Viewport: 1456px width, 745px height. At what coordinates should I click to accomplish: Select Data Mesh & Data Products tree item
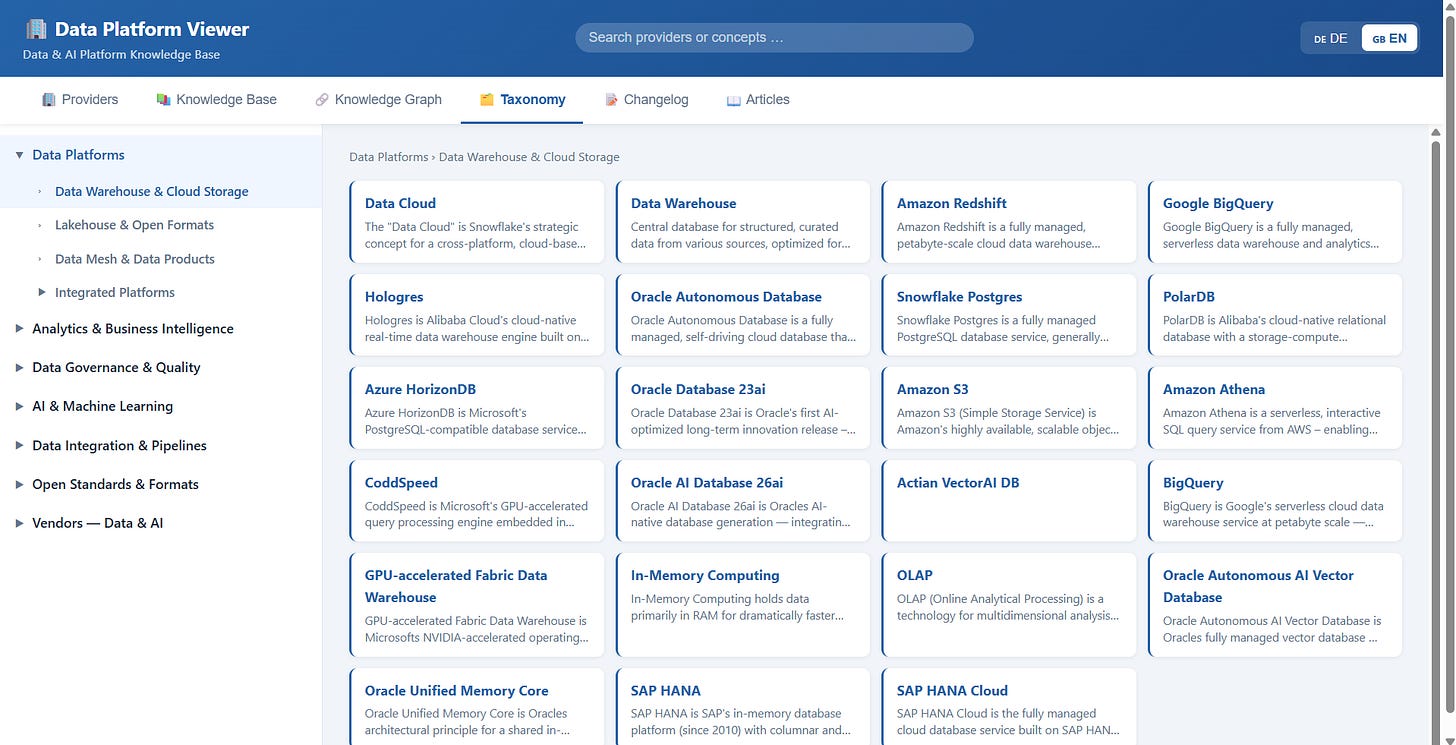click(161, 259)
